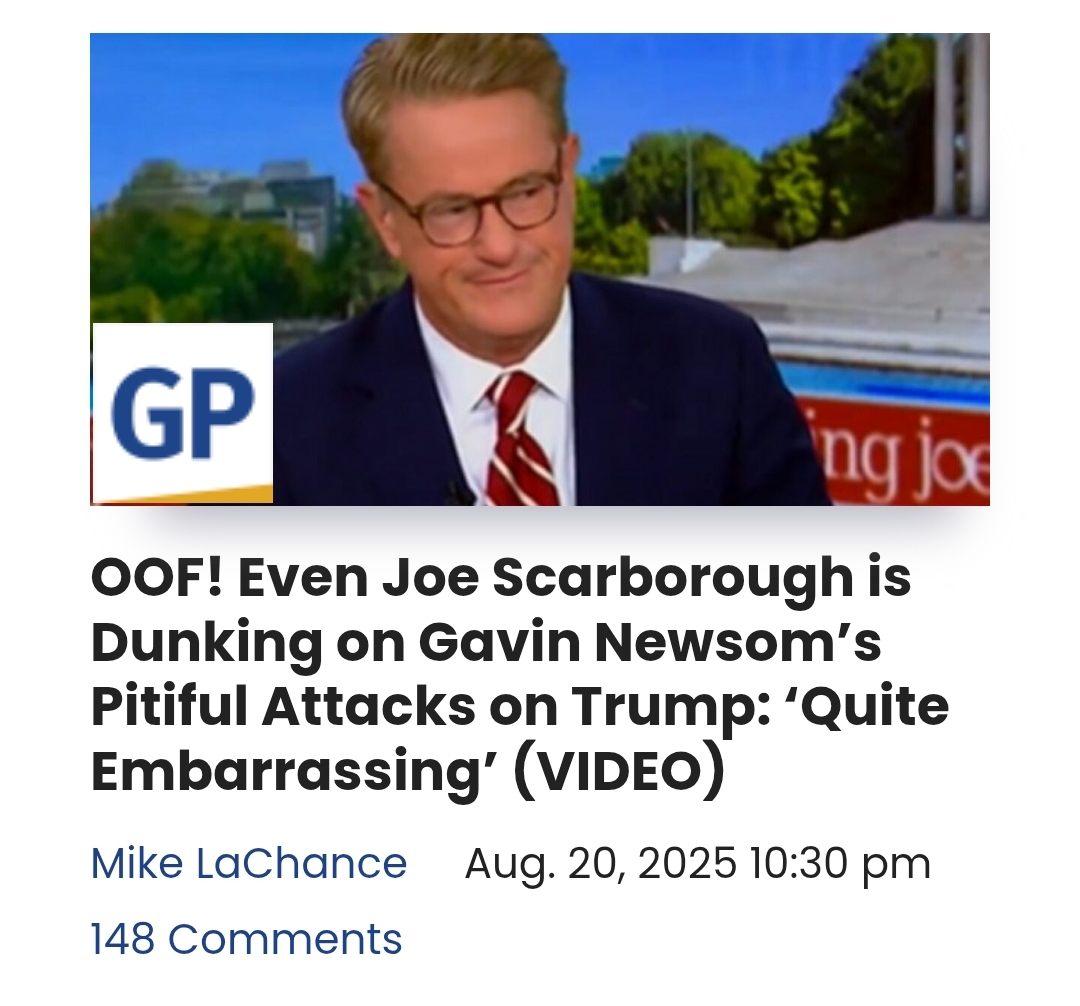The image size is (1080, 1006).
Task: Open the 148 Comments link
Action: coord(247,939)
